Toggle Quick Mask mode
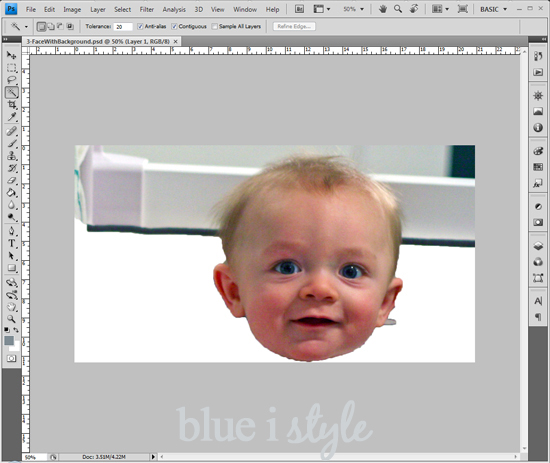Viewport: 550px width, 463px height. pyautogui.click(x=12, y=358)
